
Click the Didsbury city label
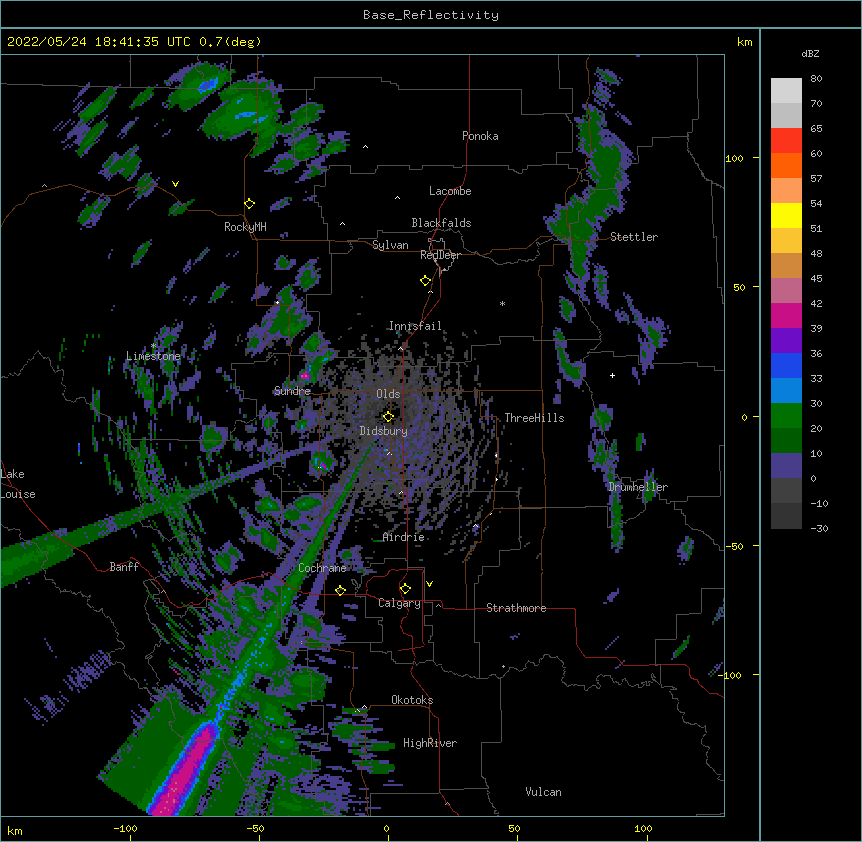[383, 431]
